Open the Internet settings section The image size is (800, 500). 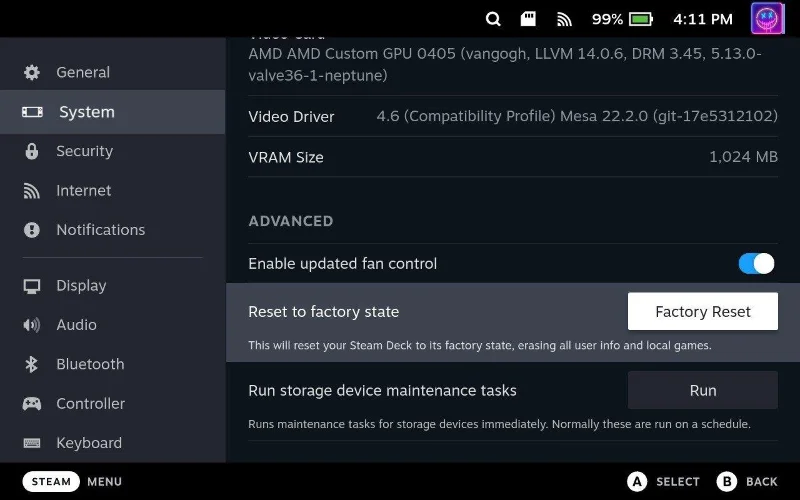tap(83, 191)
